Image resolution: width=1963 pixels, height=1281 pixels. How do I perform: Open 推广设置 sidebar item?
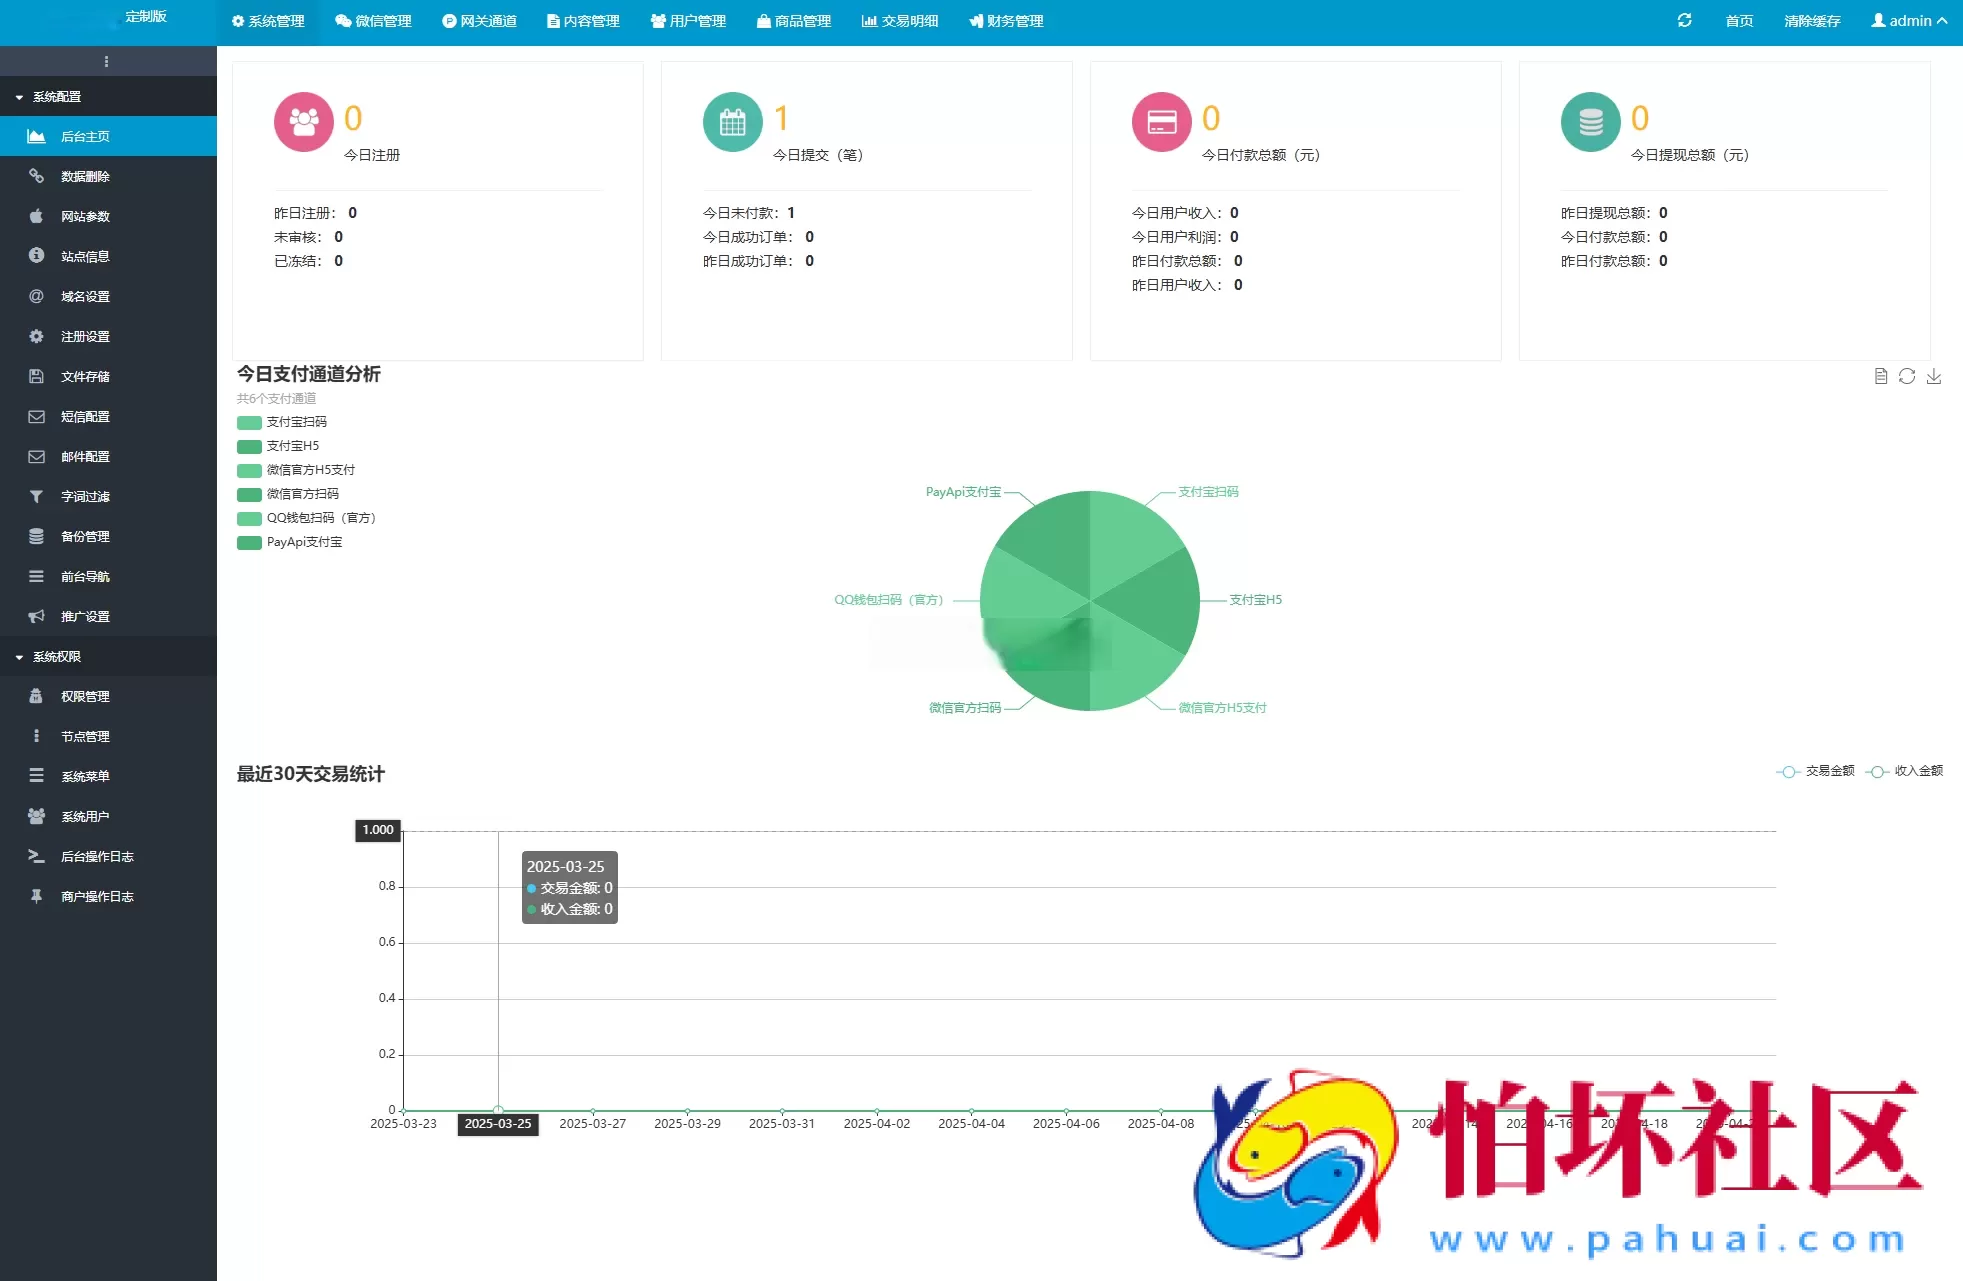click(x=85, y=616)
